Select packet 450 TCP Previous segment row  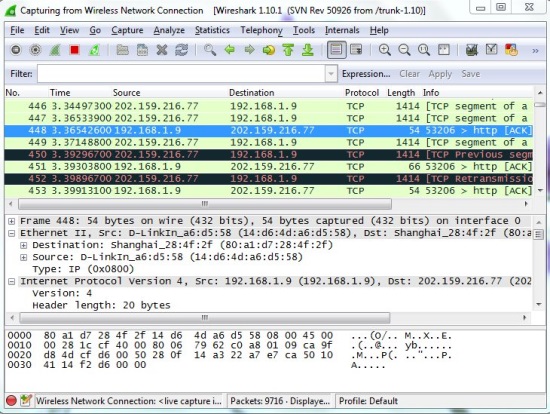pos(269,154)
